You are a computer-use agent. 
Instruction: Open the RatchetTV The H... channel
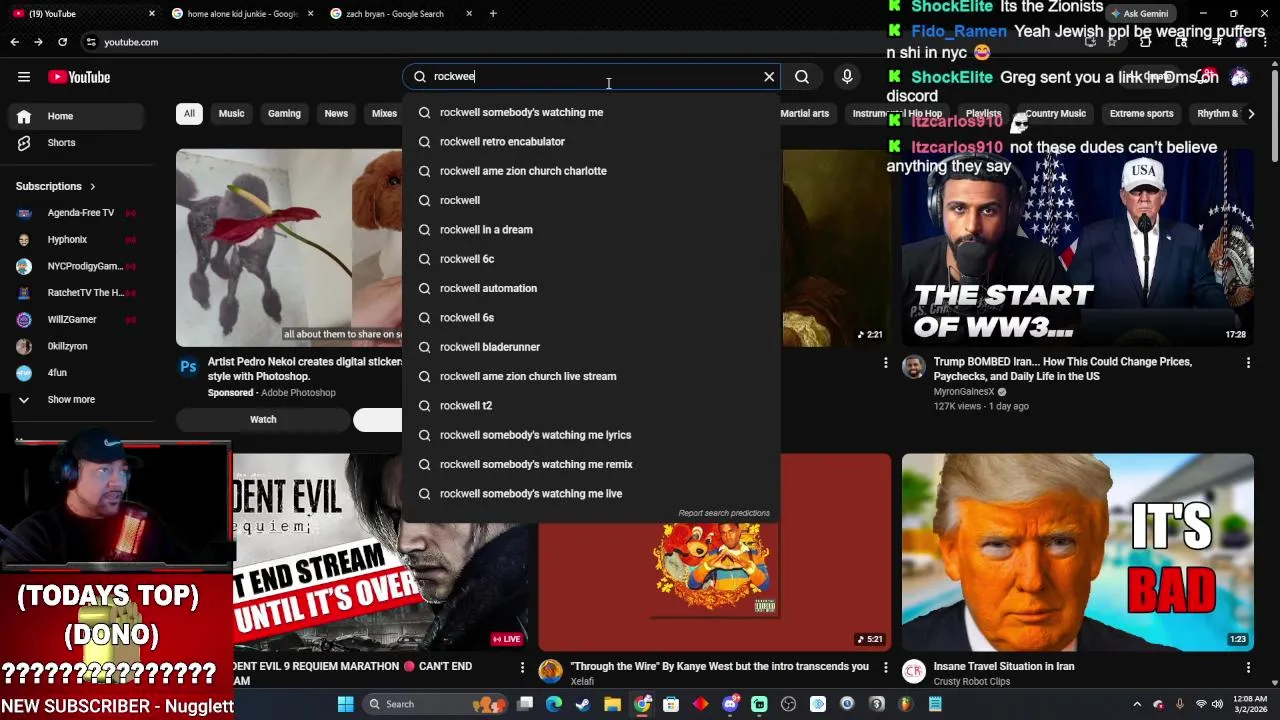(x=78, y=293)
